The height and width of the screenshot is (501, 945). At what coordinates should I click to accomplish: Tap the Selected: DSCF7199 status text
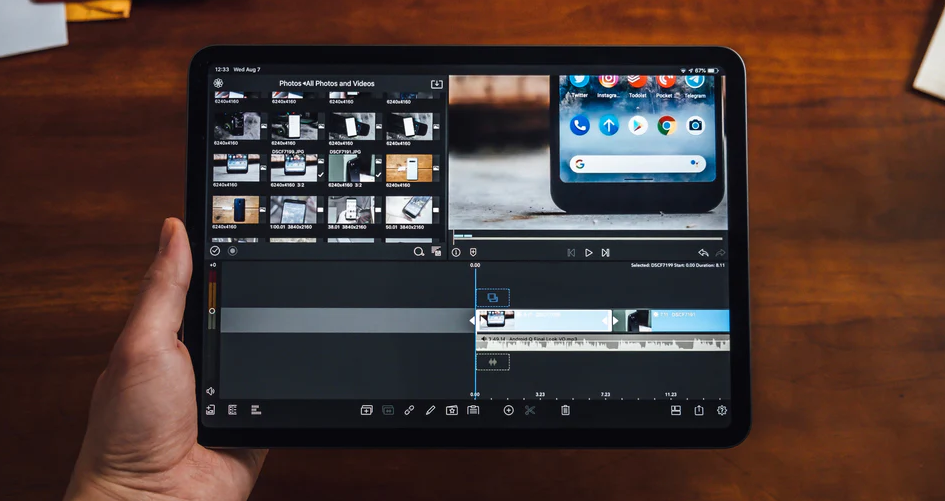pyautogui.click(x=678, y=265)
